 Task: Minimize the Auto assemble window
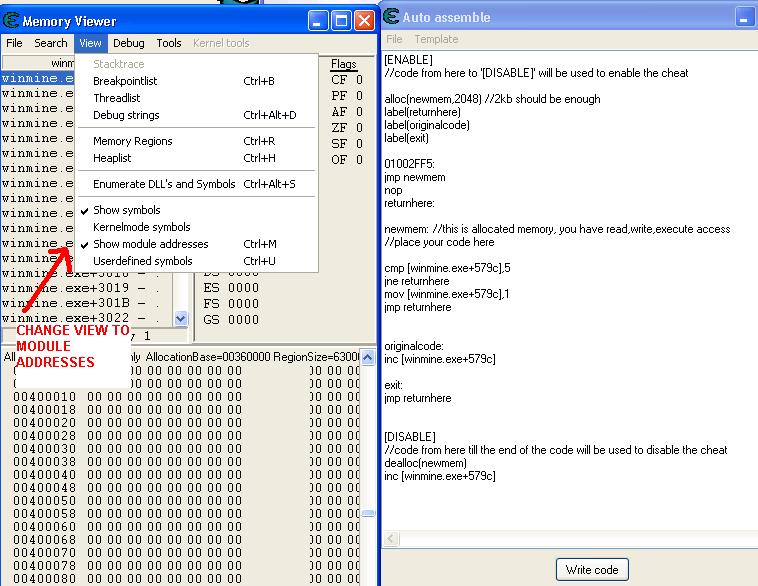(x=744, y=18)
